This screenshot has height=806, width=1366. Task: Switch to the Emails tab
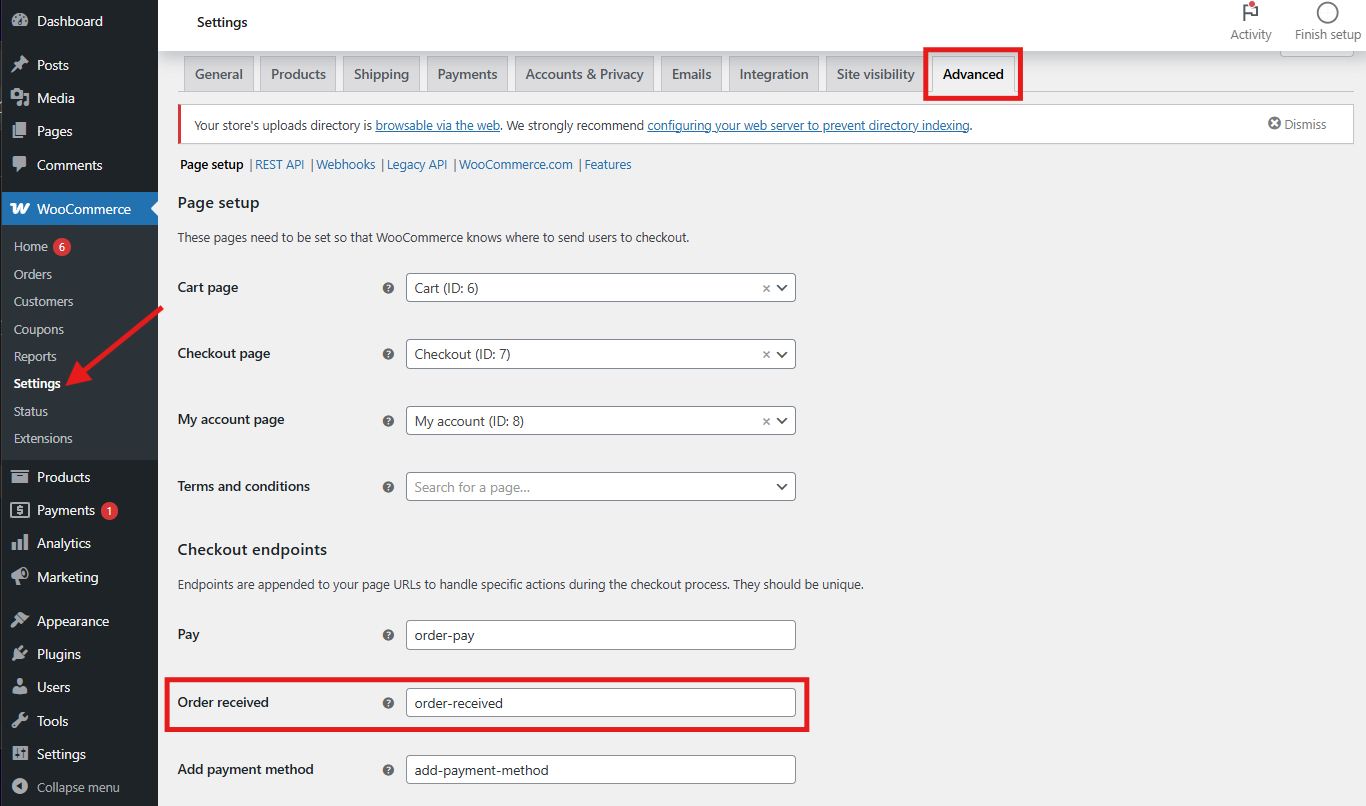click(691, 74)
